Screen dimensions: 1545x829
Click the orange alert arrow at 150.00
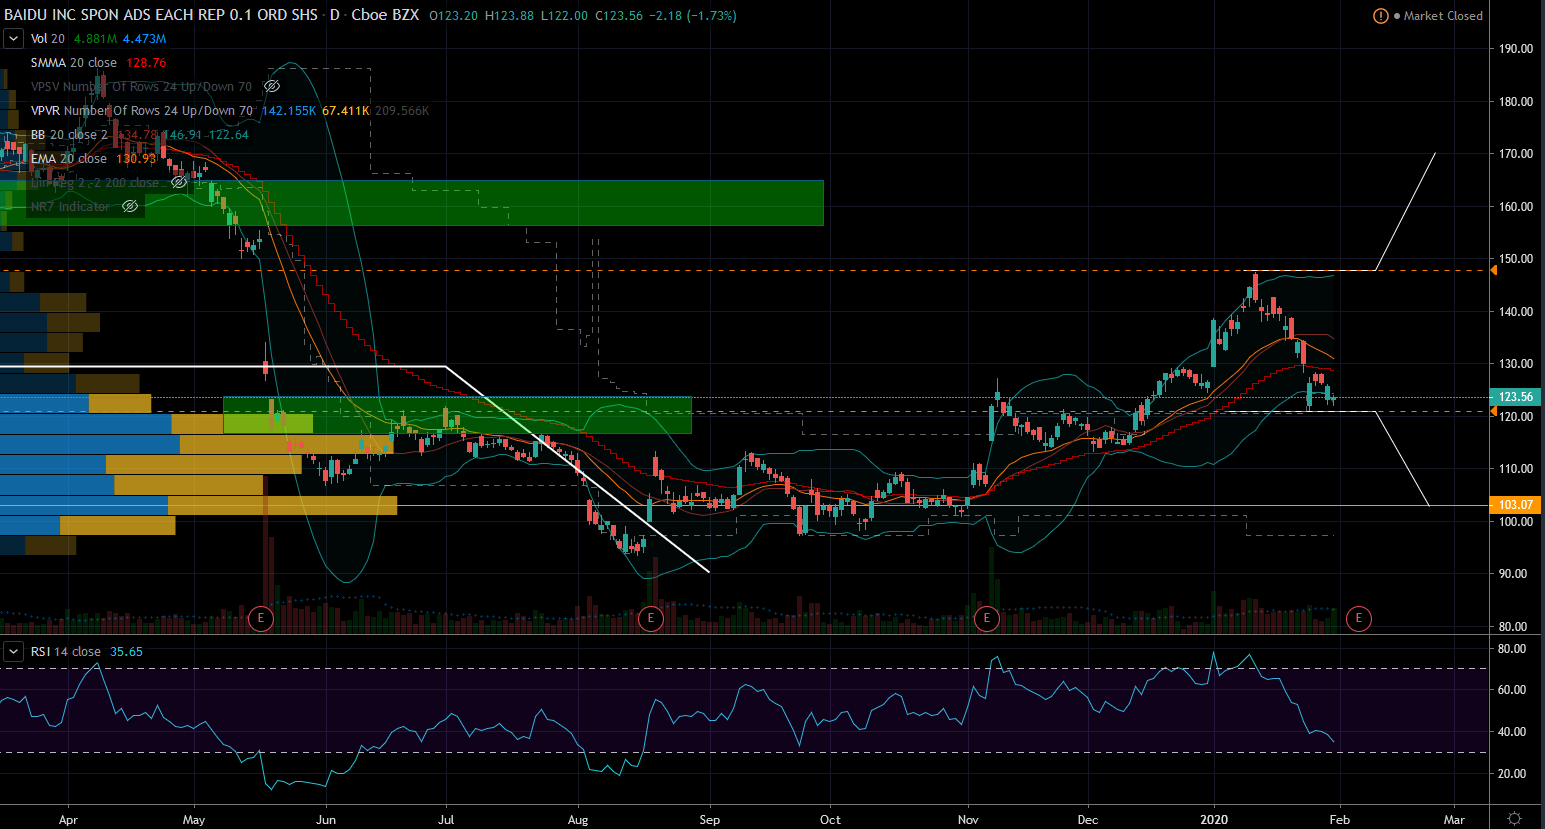coord(1493,270)
